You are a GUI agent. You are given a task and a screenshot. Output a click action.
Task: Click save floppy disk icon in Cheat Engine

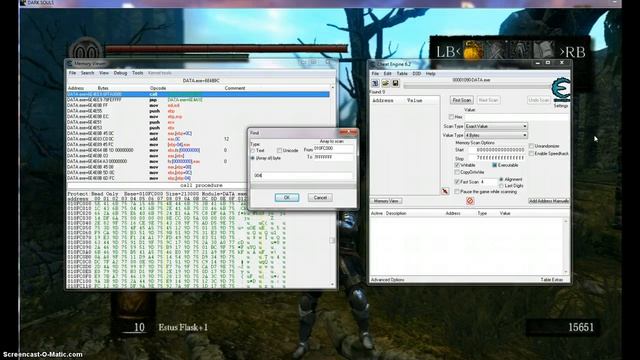point(395,83)
